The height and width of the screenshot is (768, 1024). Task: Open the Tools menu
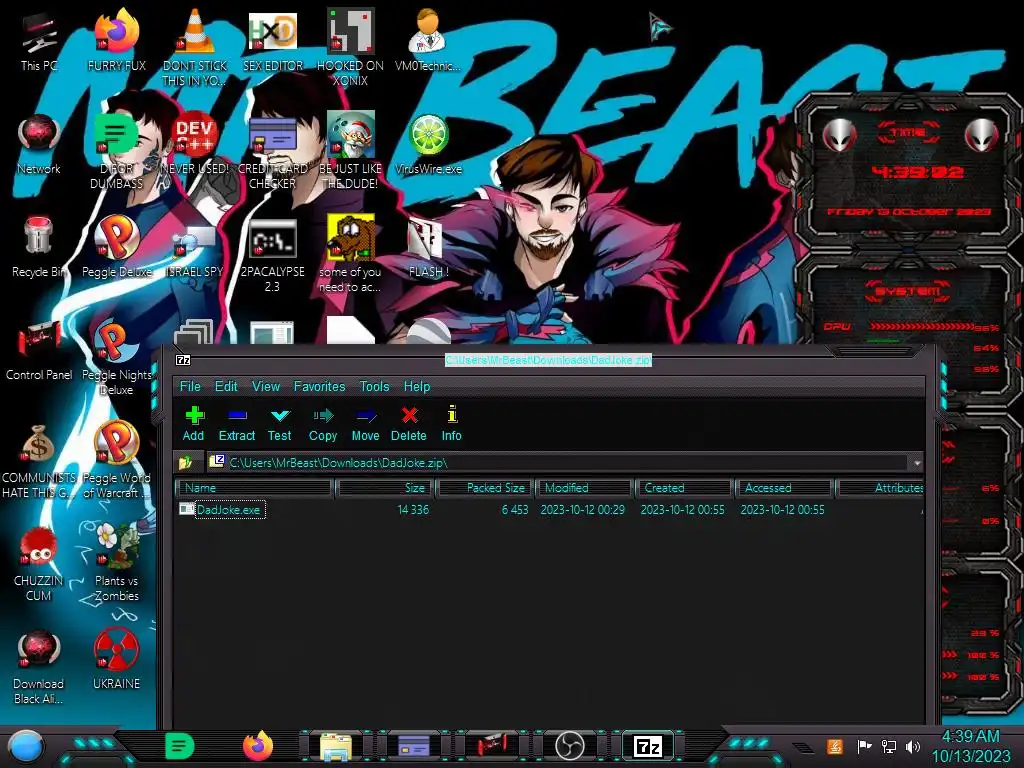tap(374, 386)
